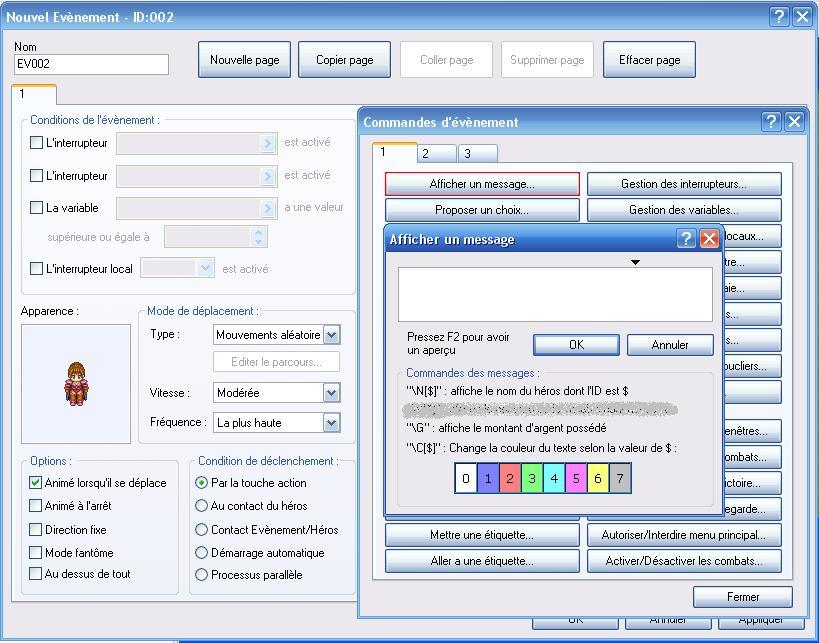Close the Afficher un message dialog
Viewport: 819px width, 643px height.
tap(709, 239)
